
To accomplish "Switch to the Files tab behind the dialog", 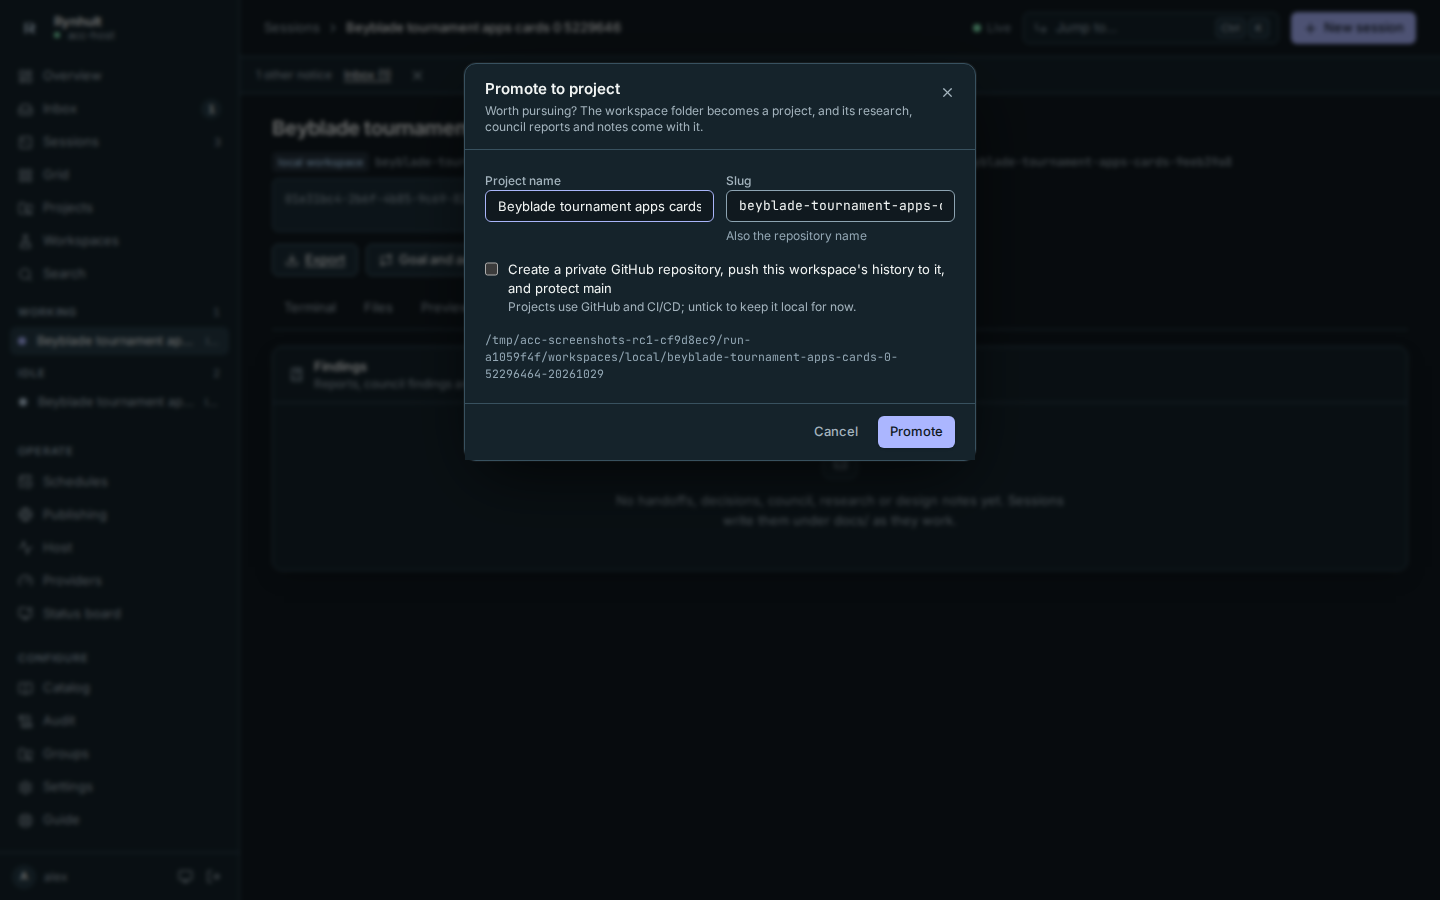I will (x=378, y=308).
